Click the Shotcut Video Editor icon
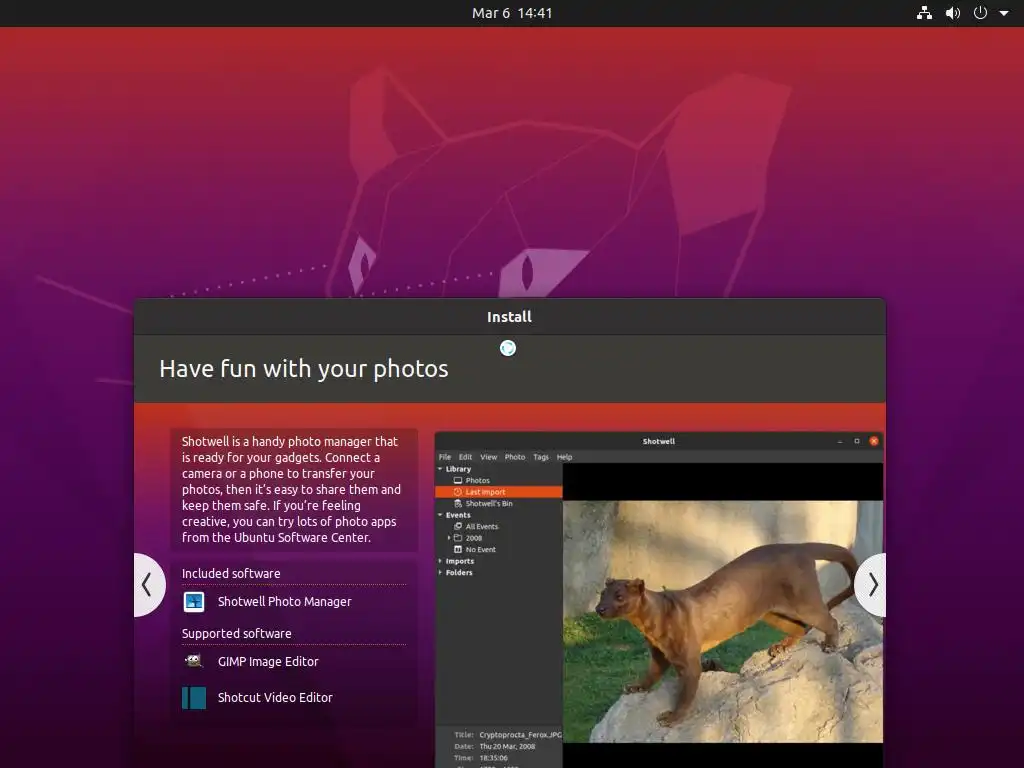The width and height of the screenshot is (1024, 768). pyautogui.click(x=194, y=697)
